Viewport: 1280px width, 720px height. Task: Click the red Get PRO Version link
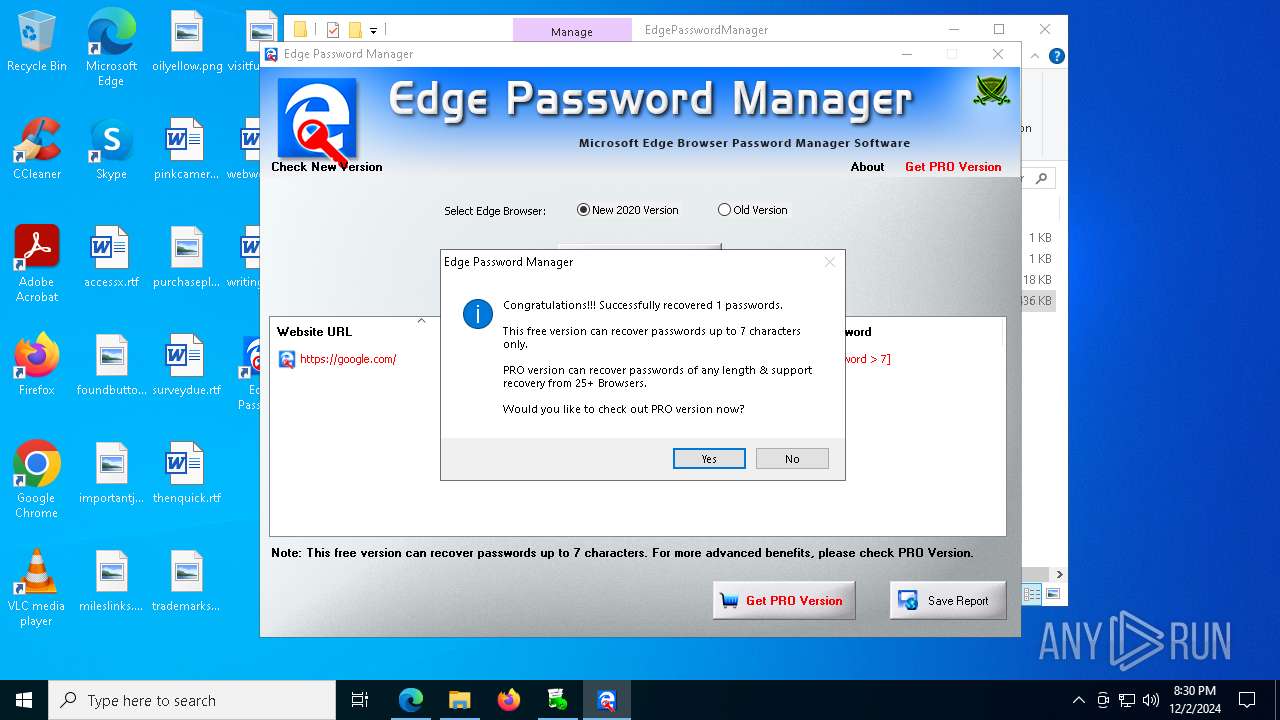[x=953, y=167]
